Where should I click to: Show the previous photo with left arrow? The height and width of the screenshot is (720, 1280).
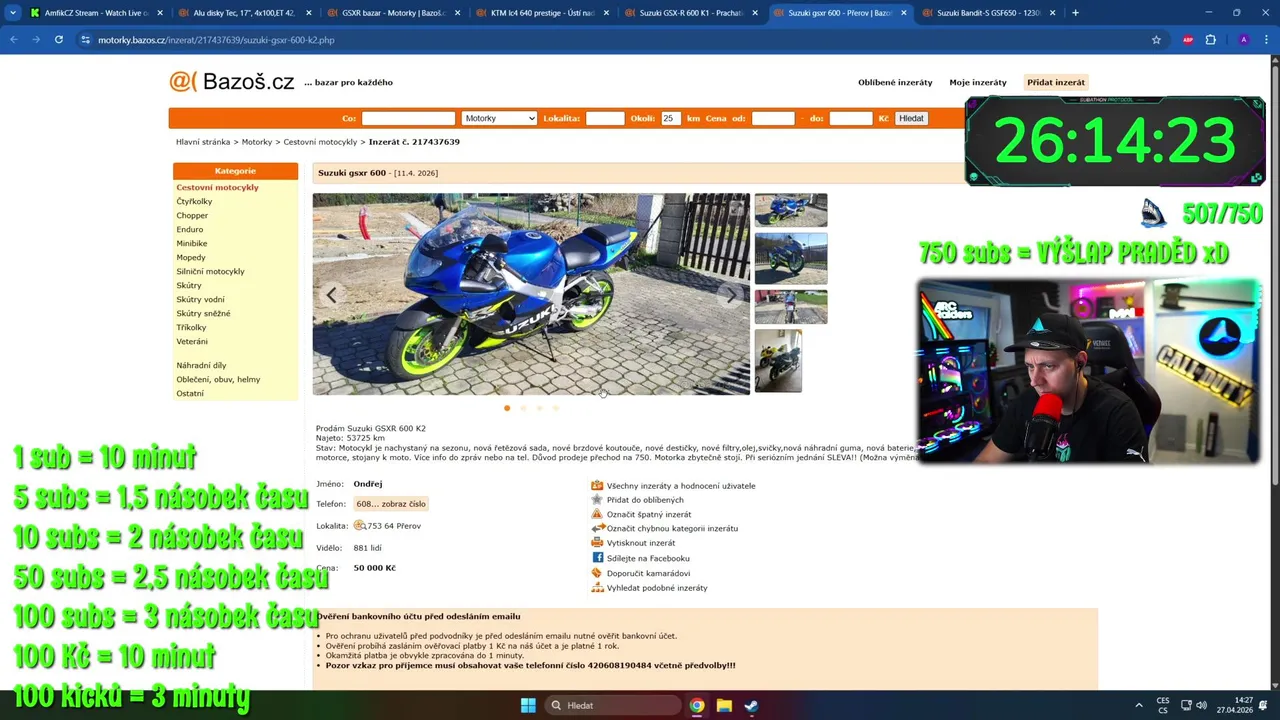coord(331,295)
